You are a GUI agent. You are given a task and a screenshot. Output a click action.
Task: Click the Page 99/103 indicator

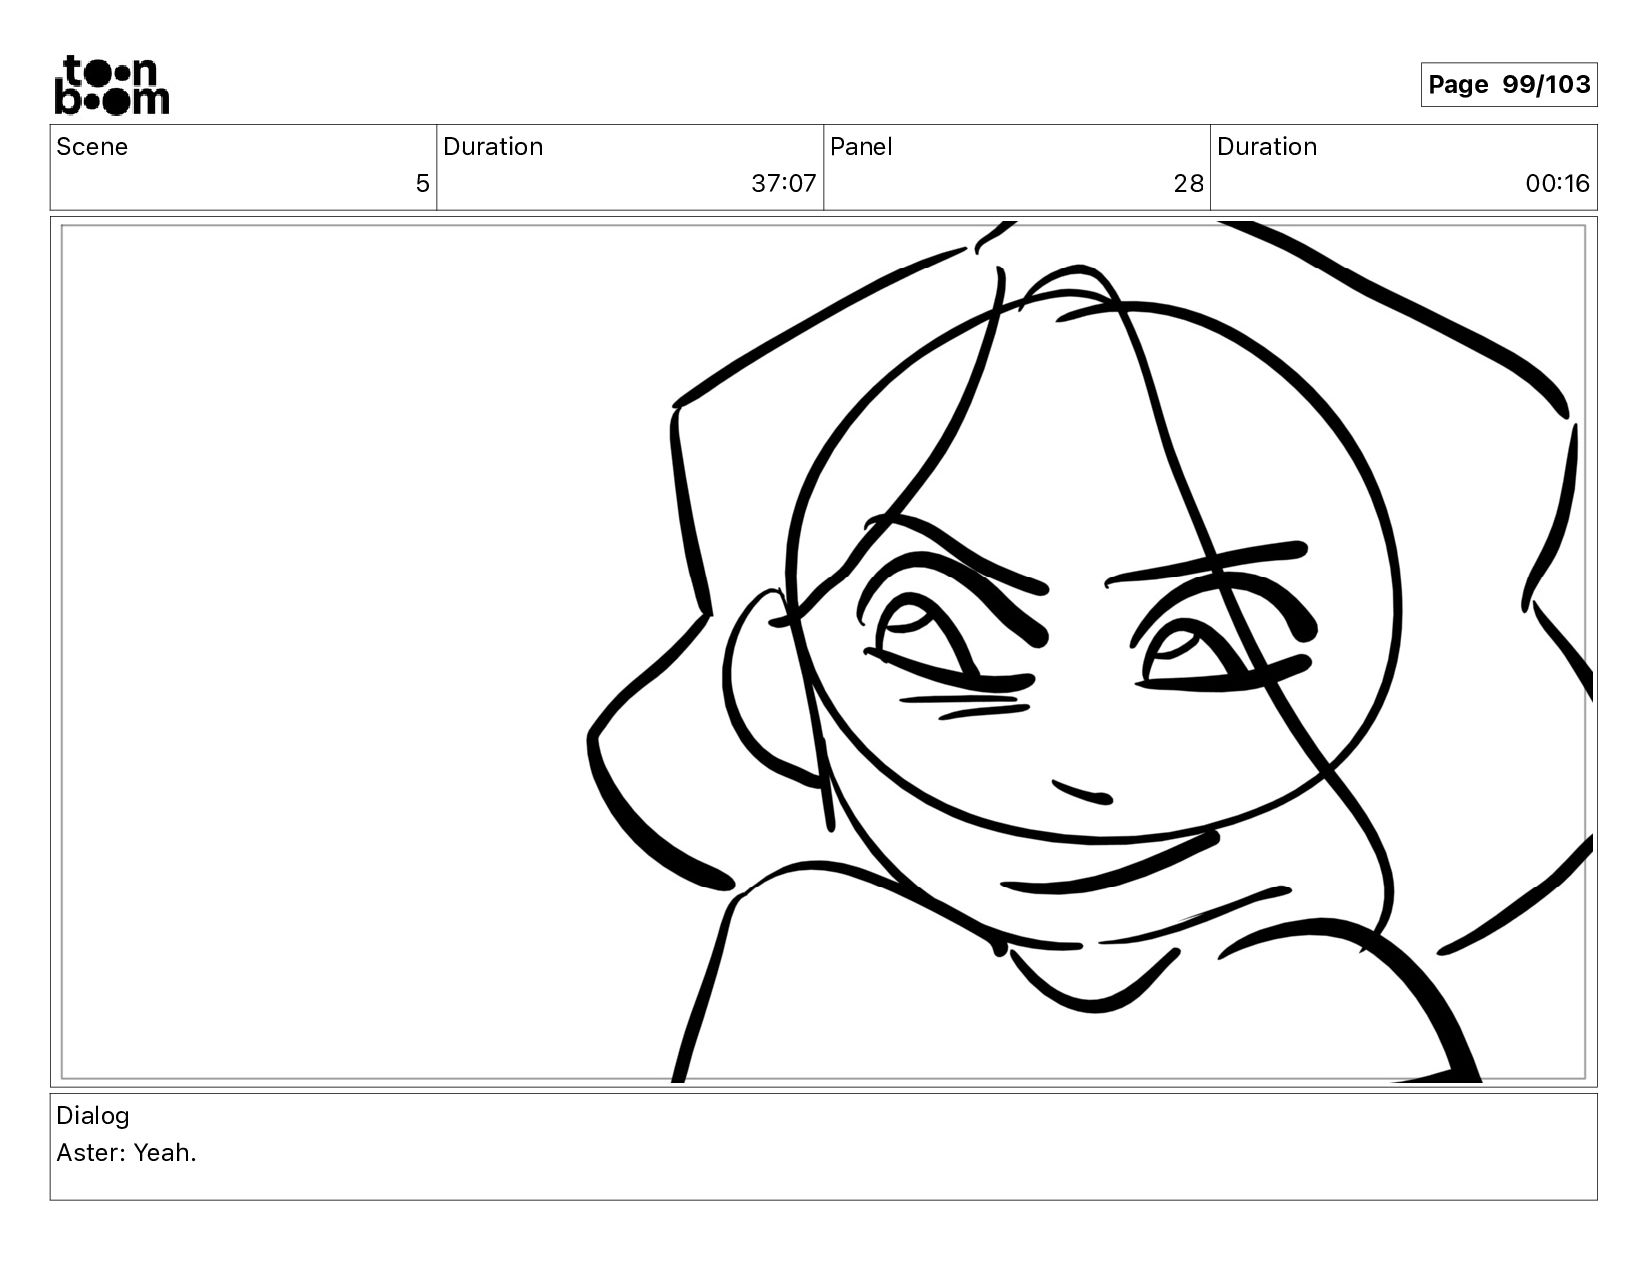pyautogui.click(x=1509, y=85)
